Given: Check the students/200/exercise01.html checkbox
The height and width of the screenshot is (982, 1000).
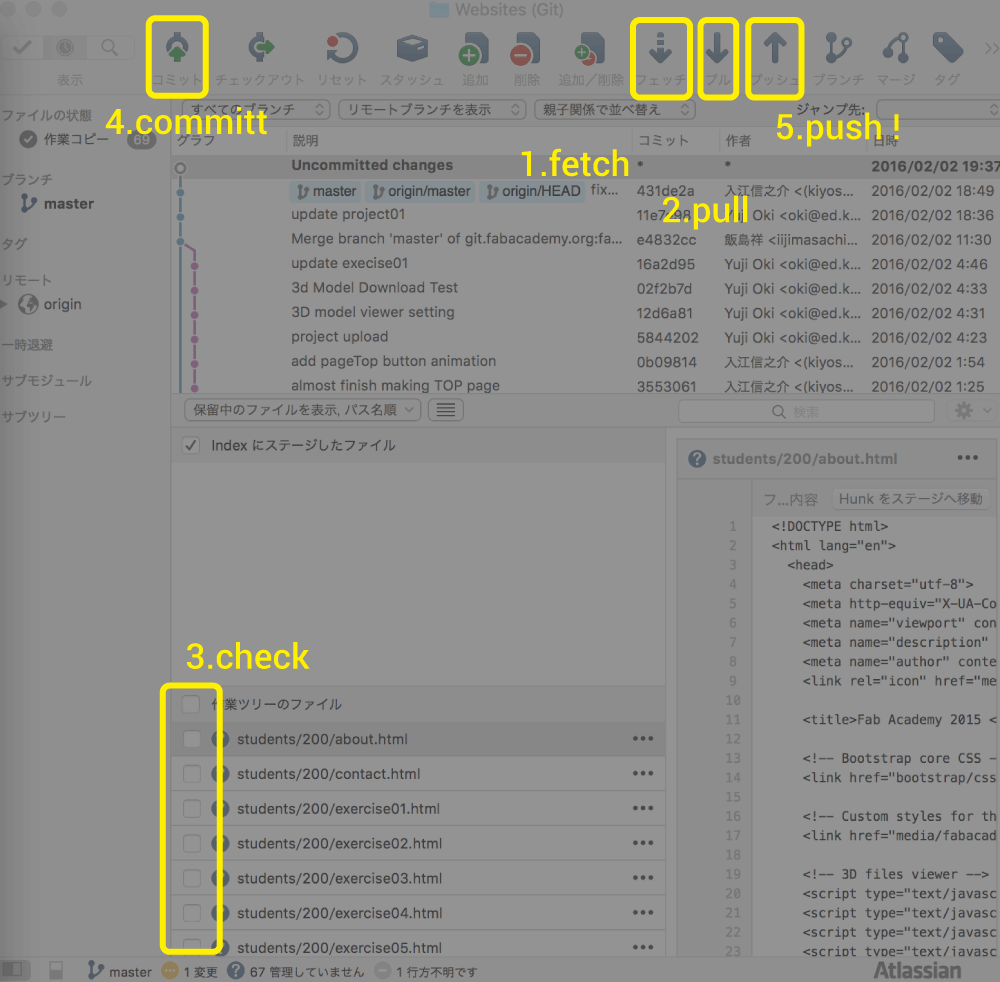Looking at the screenshot, I should click(x=191, y=809).
